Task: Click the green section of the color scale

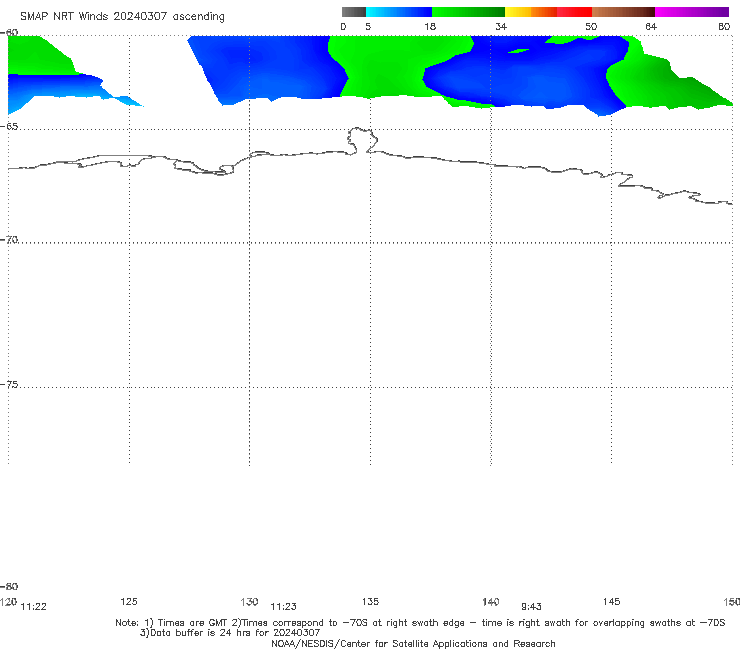Action: [468, 12]
